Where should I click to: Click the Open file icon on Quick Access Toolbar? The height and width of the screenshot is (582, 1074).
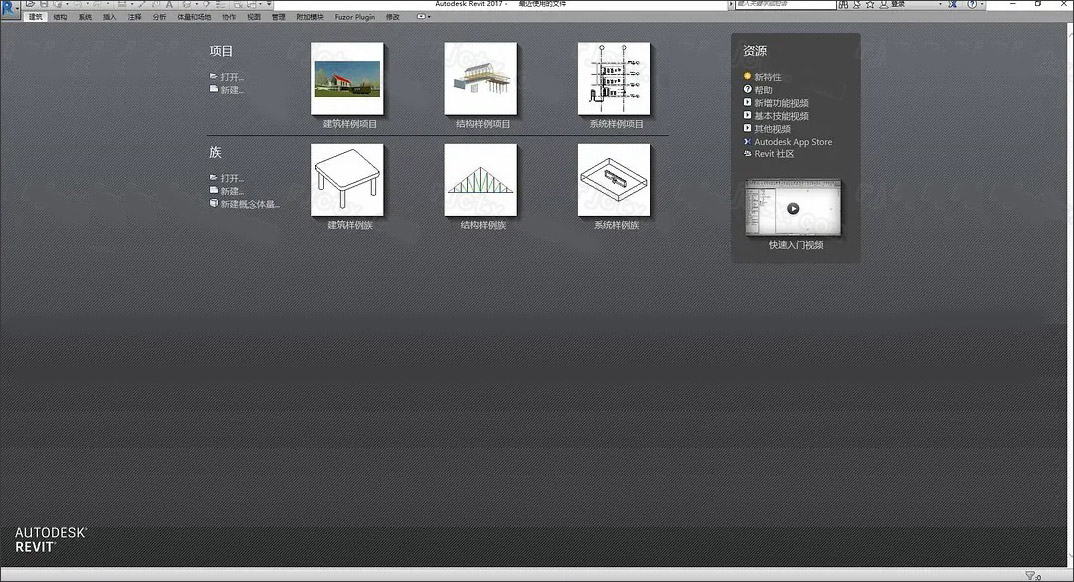(x=31, y=4)
